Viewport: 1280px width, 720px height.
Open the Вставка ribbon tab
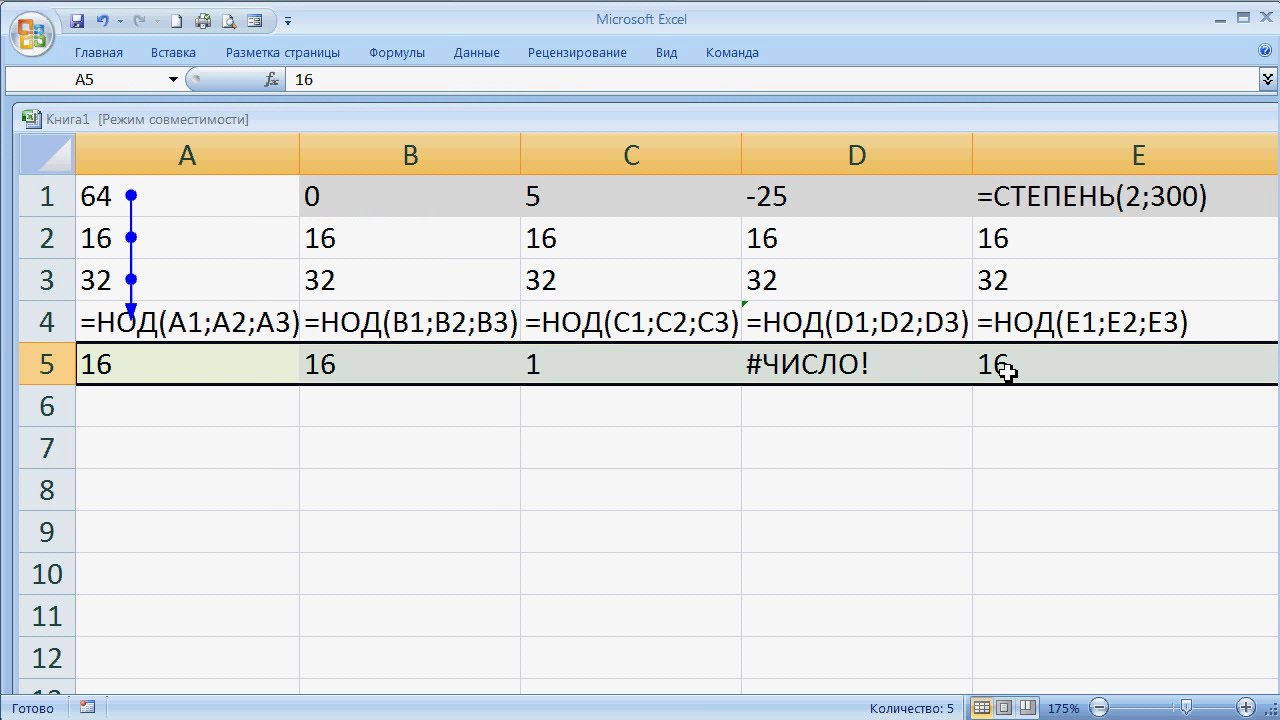click(x=173, y=52)
